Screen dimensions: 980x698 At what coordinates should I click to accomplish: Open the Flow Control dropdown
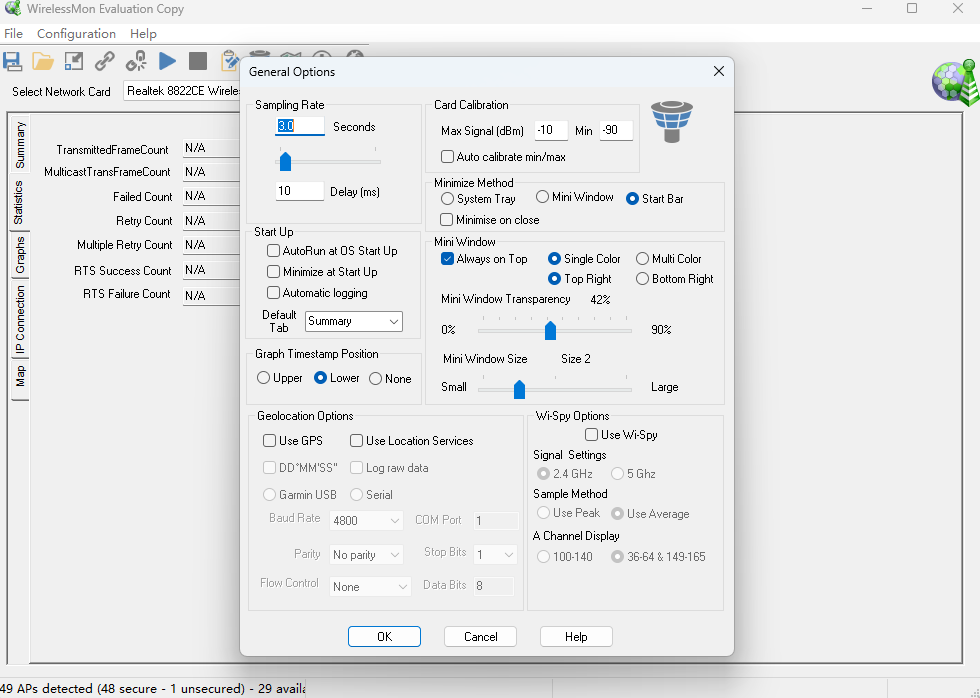(370, 587)
